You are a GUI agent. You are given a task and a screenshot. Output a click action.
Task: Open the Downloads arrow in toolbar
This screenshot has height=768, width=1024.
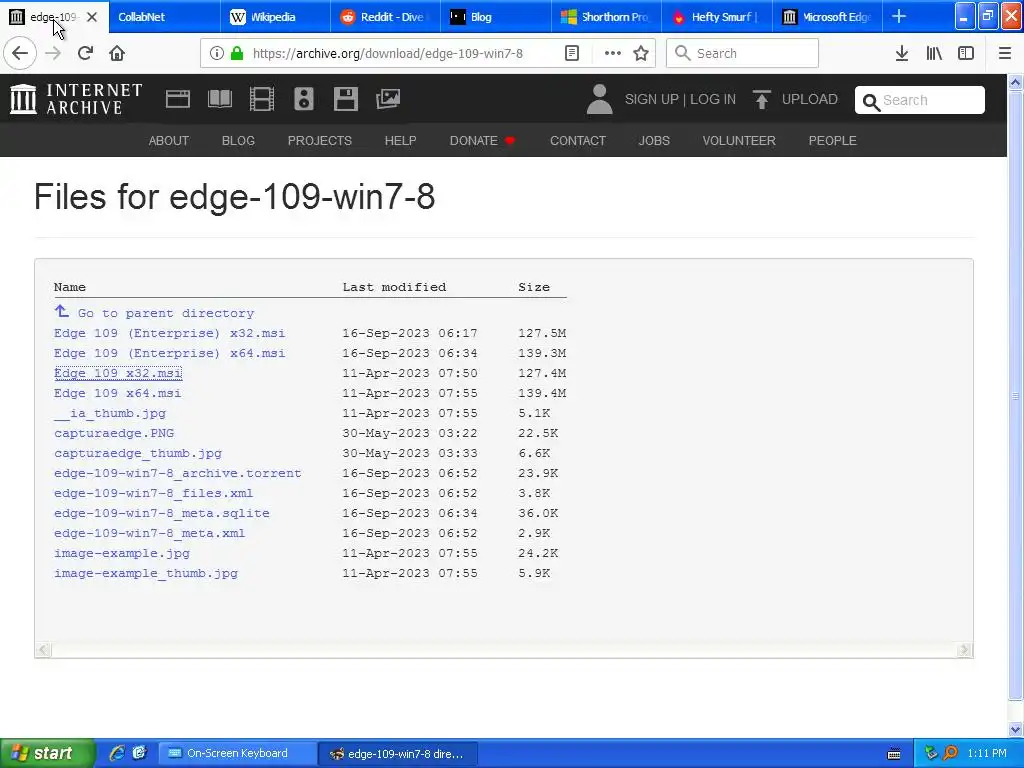coord(902,54)
